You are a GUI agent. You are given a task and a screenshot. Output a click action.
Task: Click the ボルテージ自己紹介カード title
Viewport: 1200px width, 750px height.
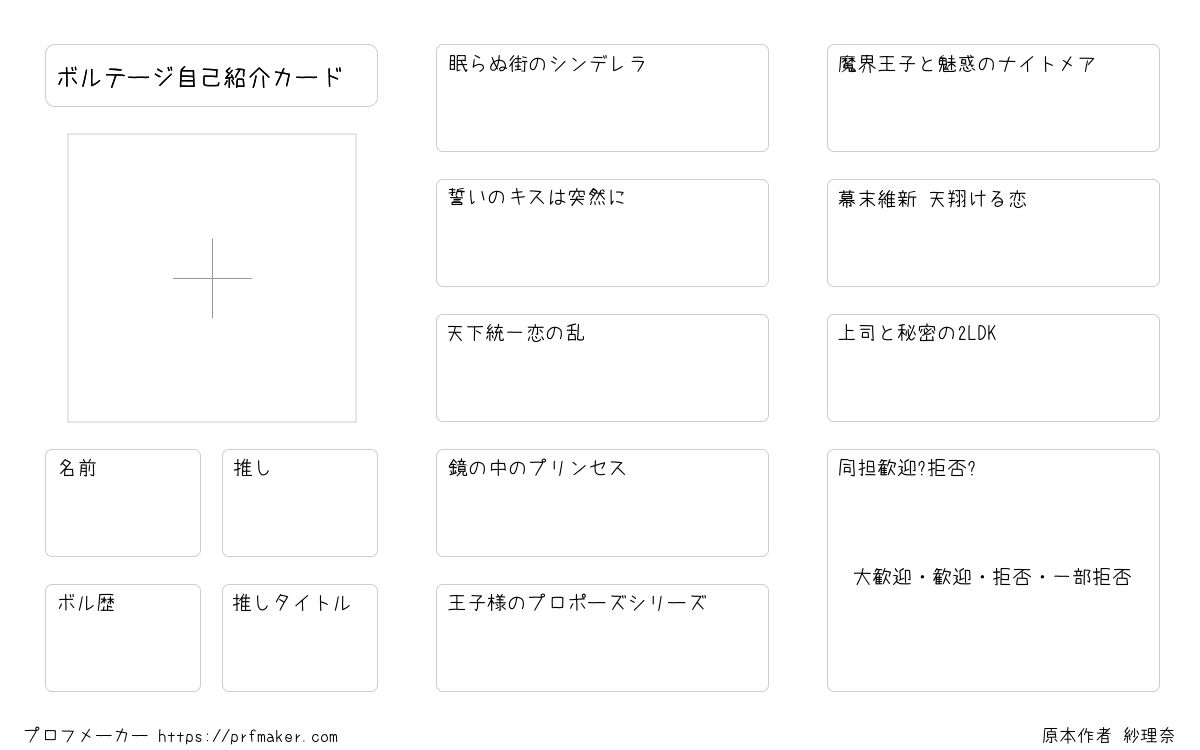(x=200, y=76)
